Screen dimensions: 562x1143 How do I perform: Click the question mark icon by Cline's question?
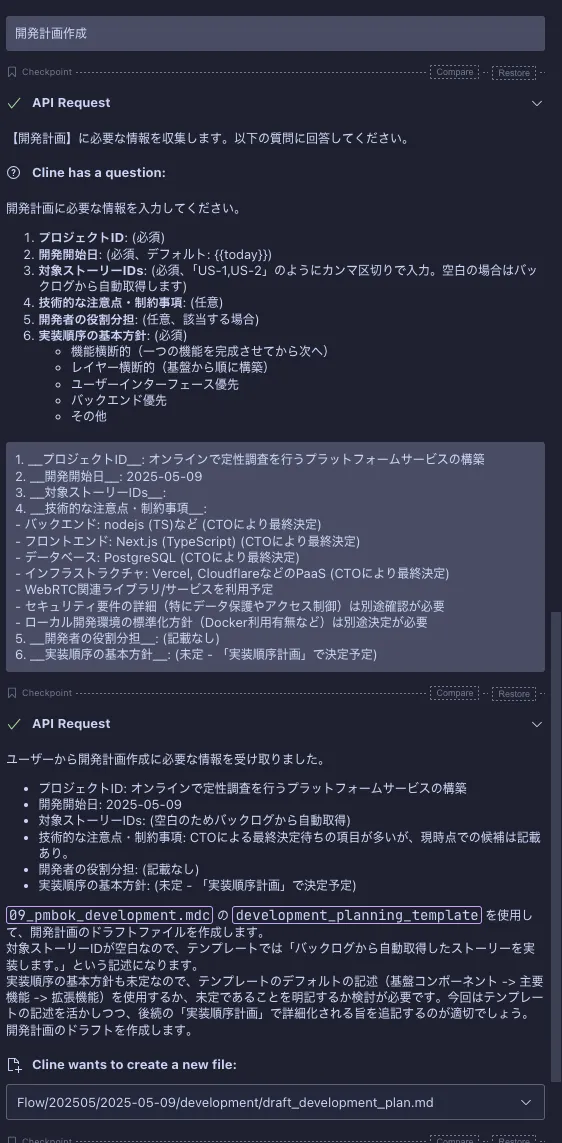point(13,173)
